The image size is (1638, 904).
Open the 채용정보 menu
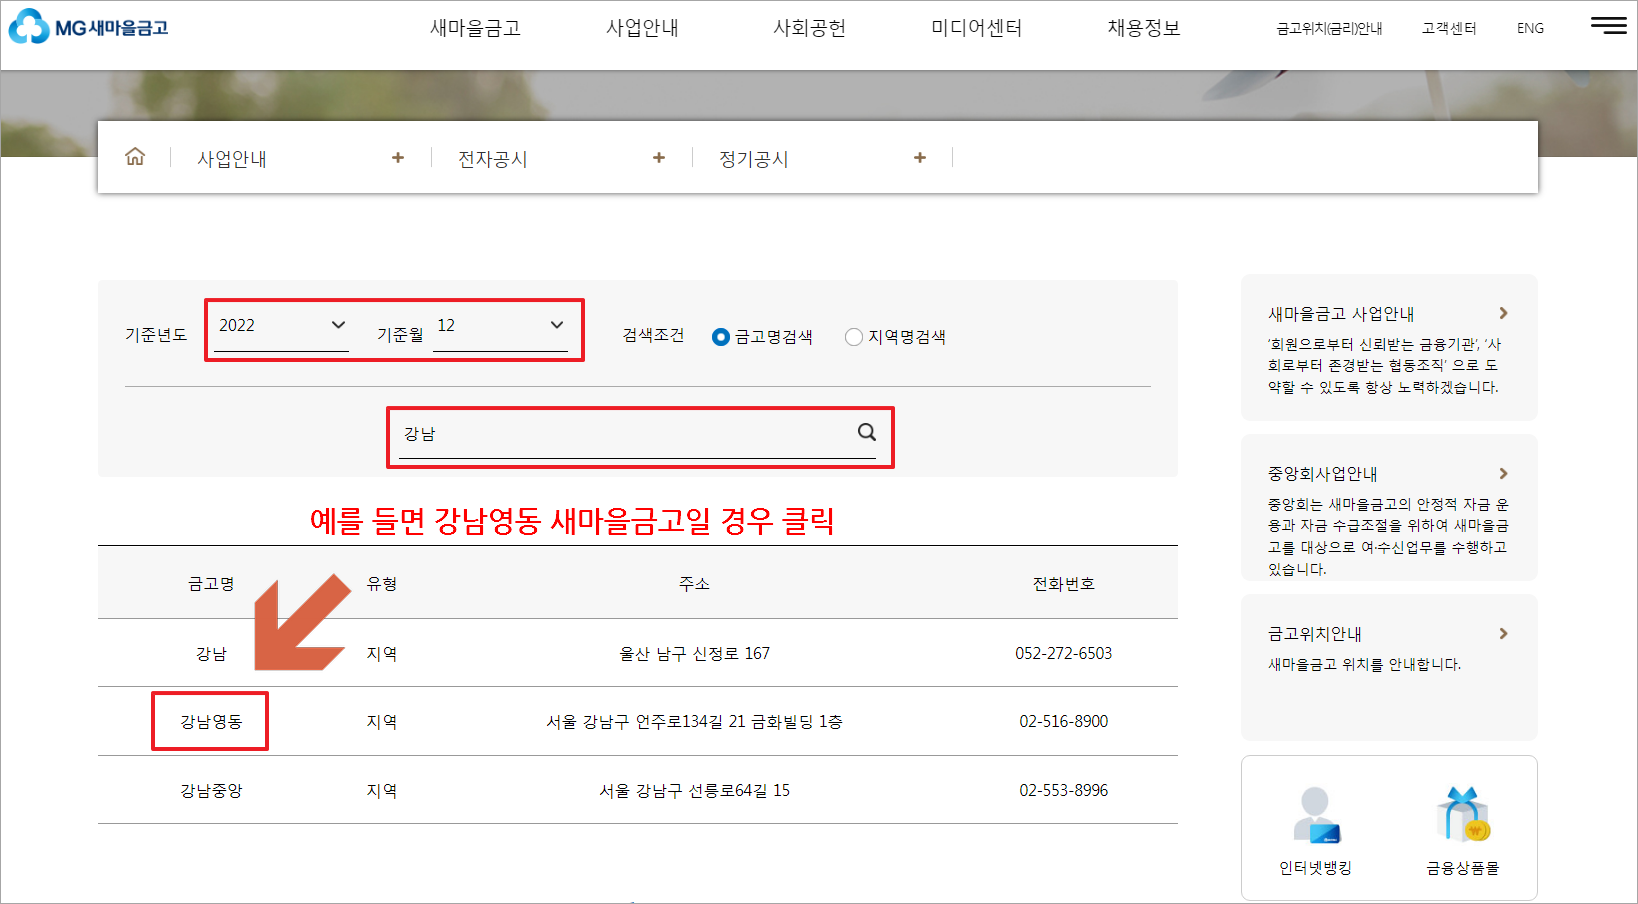tap(1142, 28)
